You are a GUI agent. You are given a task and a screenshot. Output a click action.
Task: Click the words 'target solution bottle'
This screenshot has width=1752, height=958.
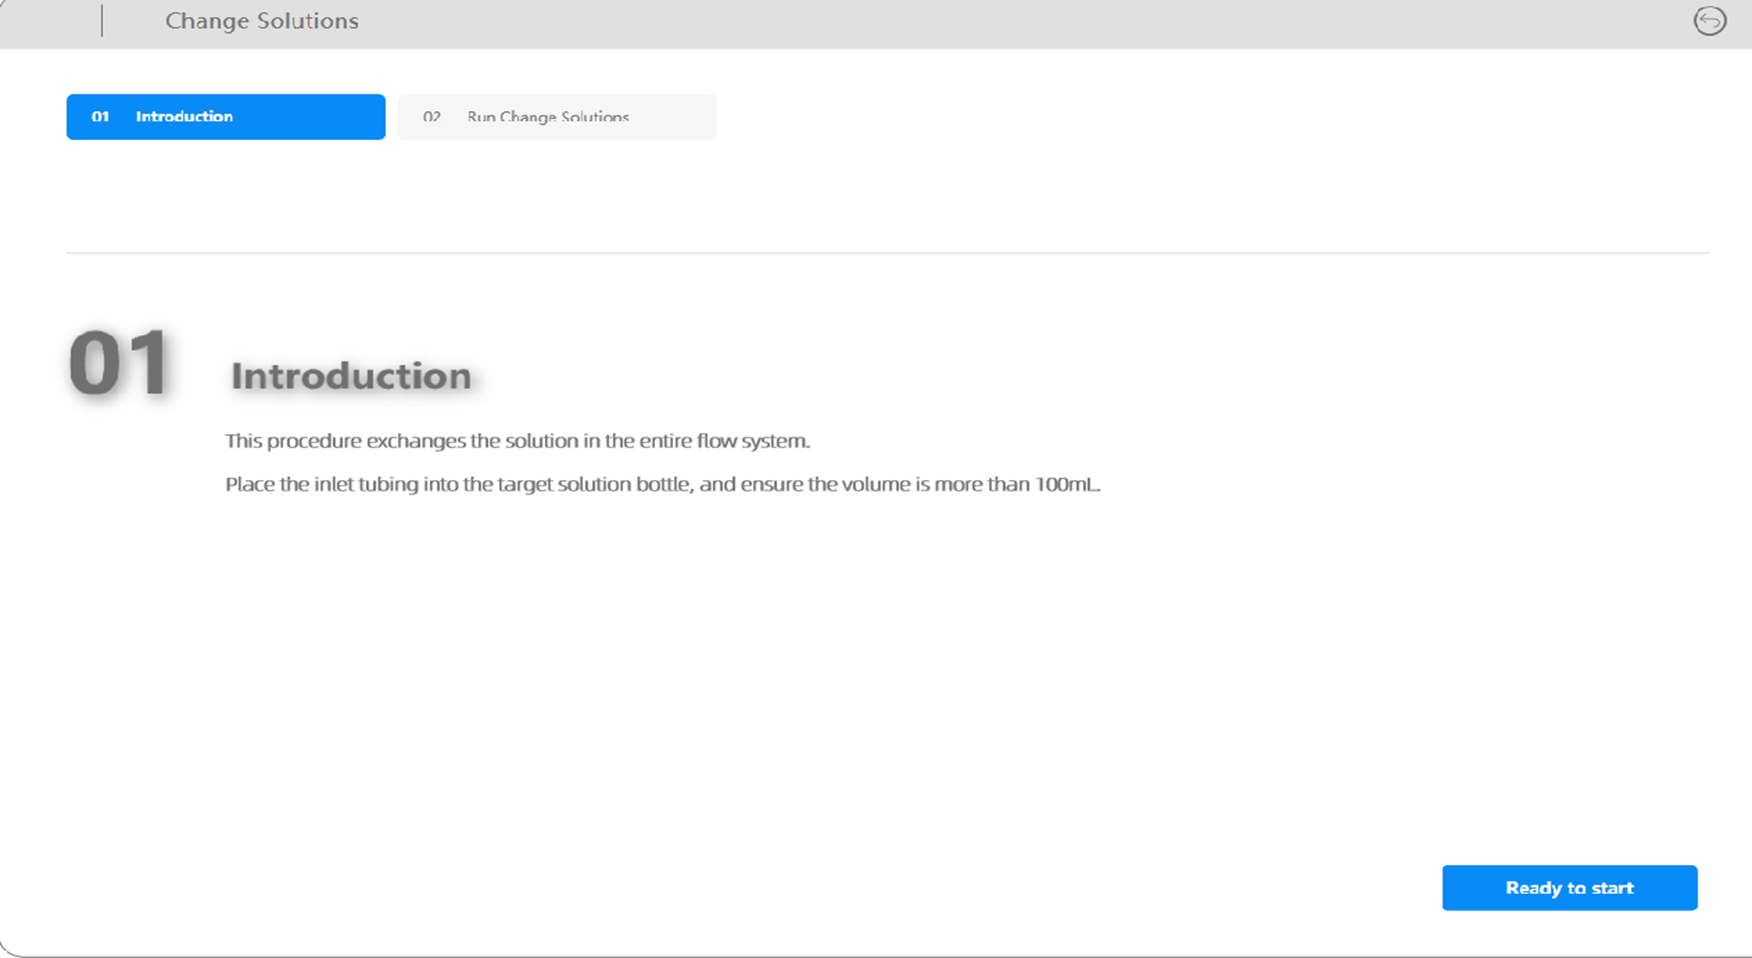(595, 485)
